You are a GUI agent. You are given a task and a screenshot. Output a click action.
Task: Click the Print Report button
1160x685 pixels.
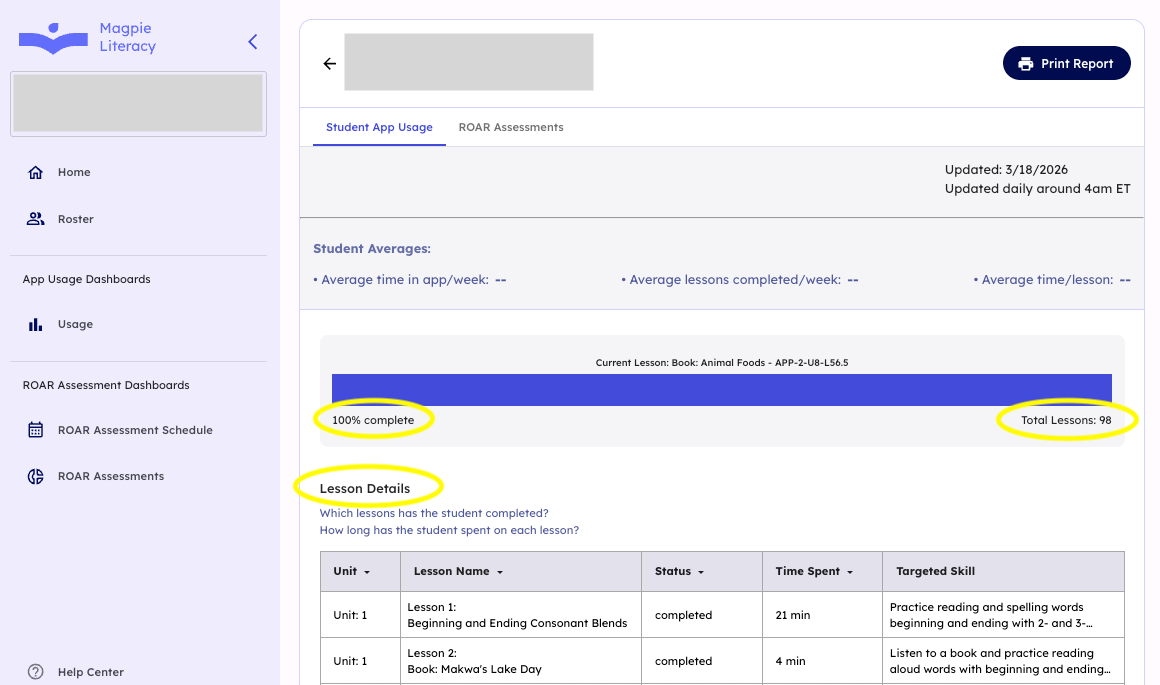coord(1066,64)
